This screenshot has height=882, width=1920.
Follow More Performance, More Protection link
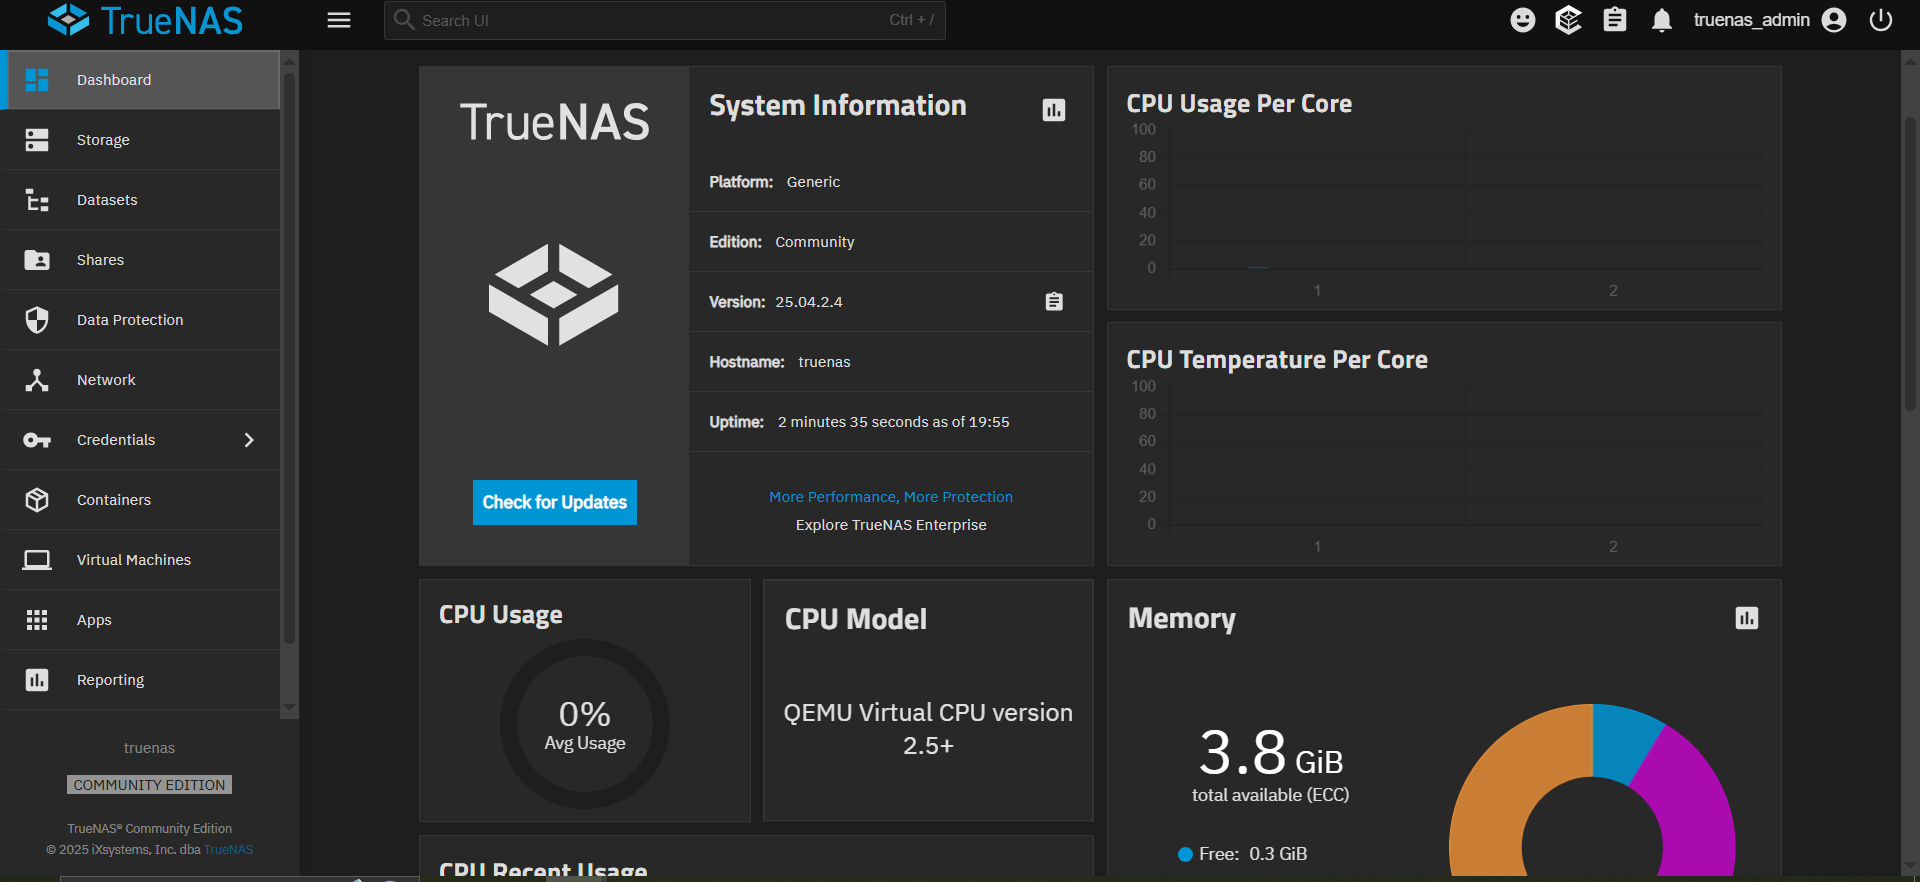pos(891,497)
